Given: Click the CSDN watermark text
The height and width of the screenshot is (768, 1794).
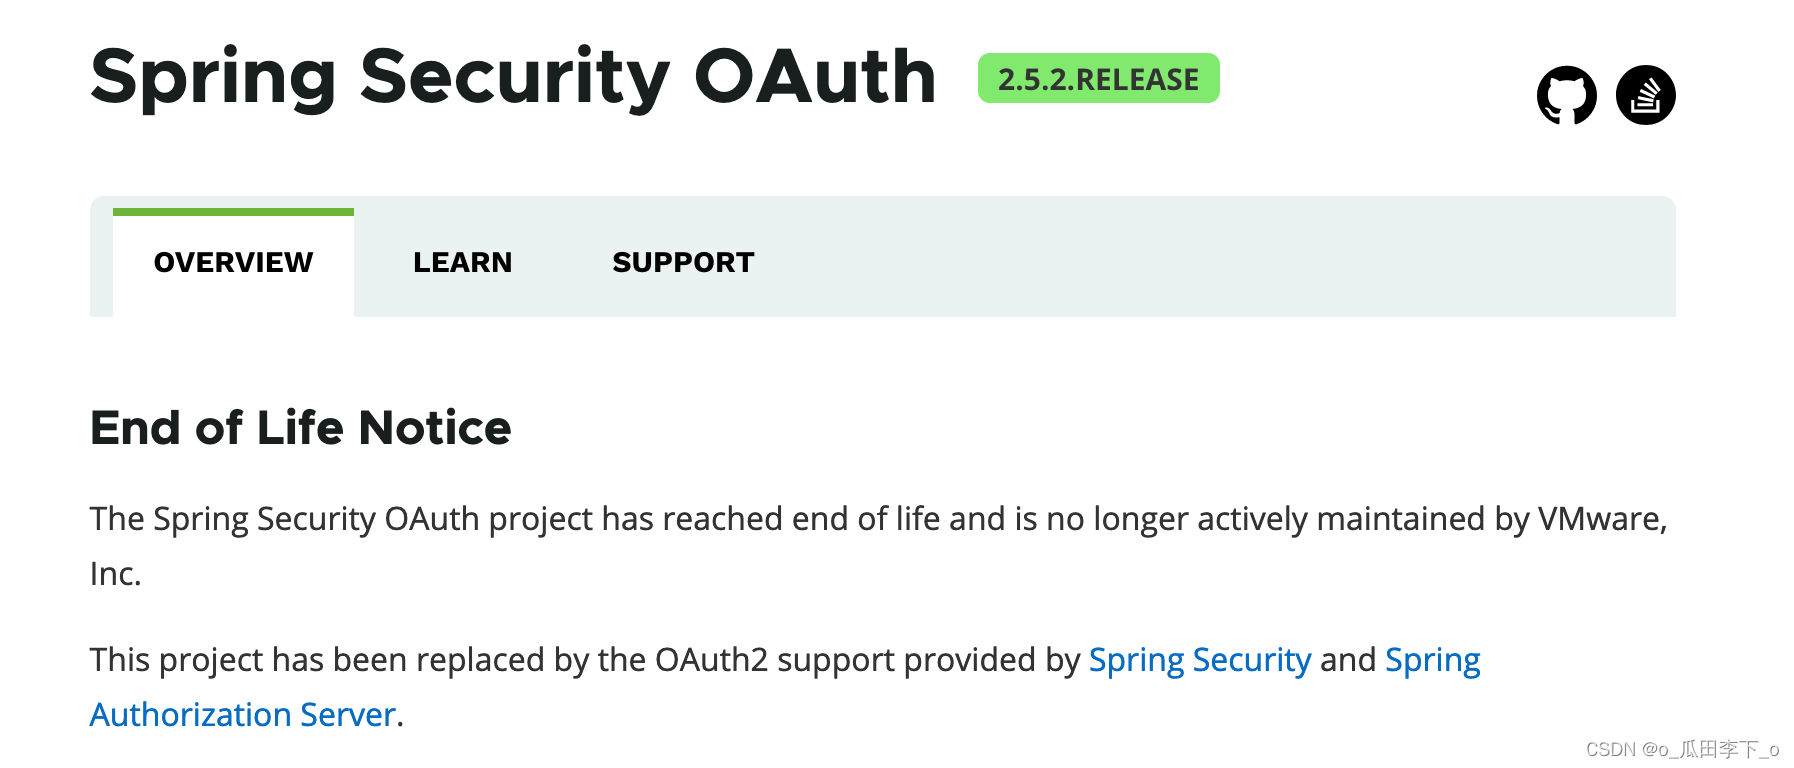Looking at the screenshot, I should tap(1681, 747).
